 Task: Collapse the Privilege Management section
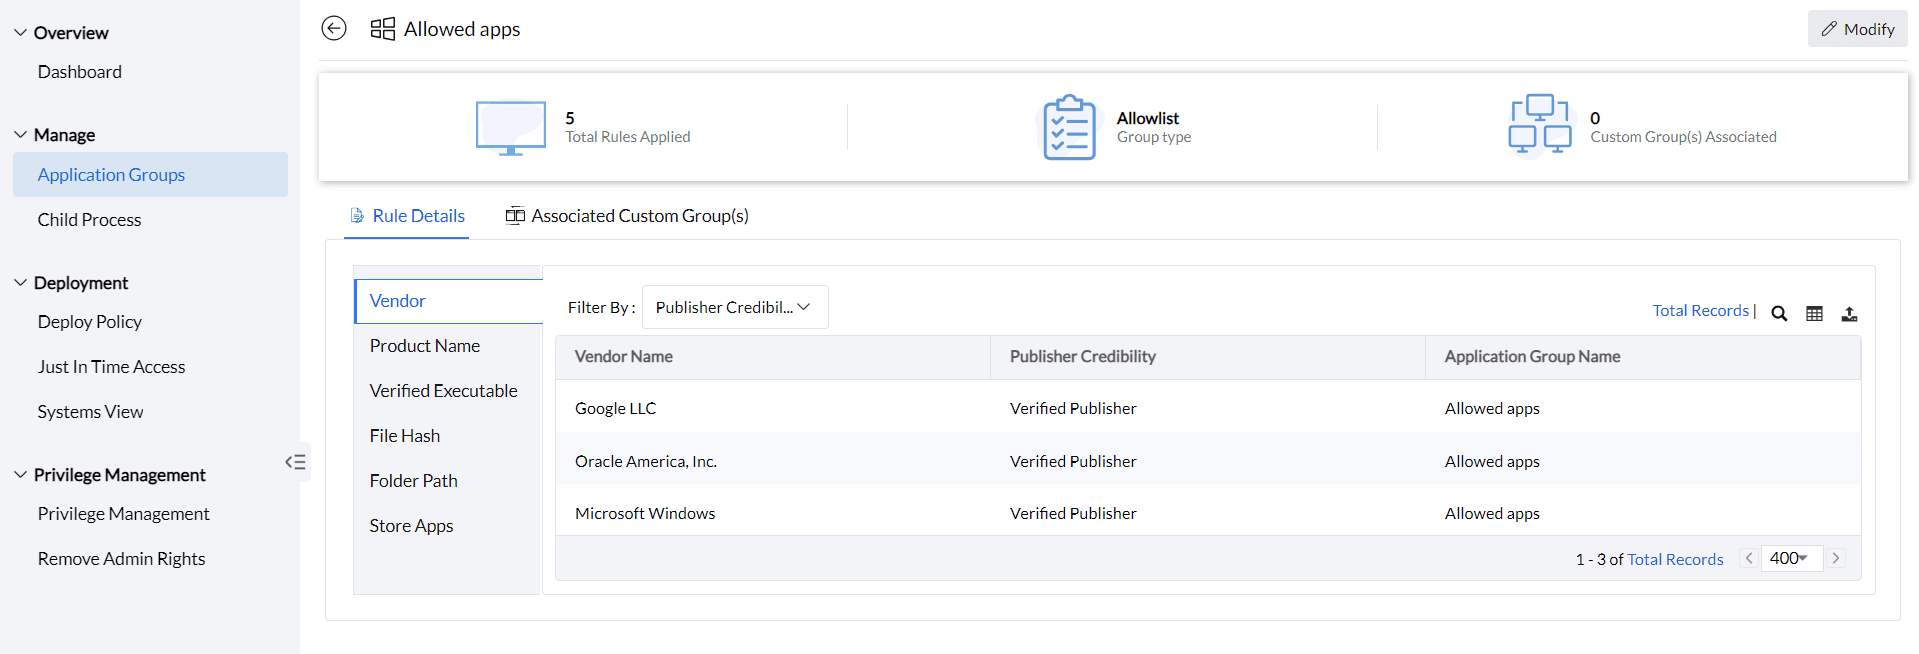[21, 474]
